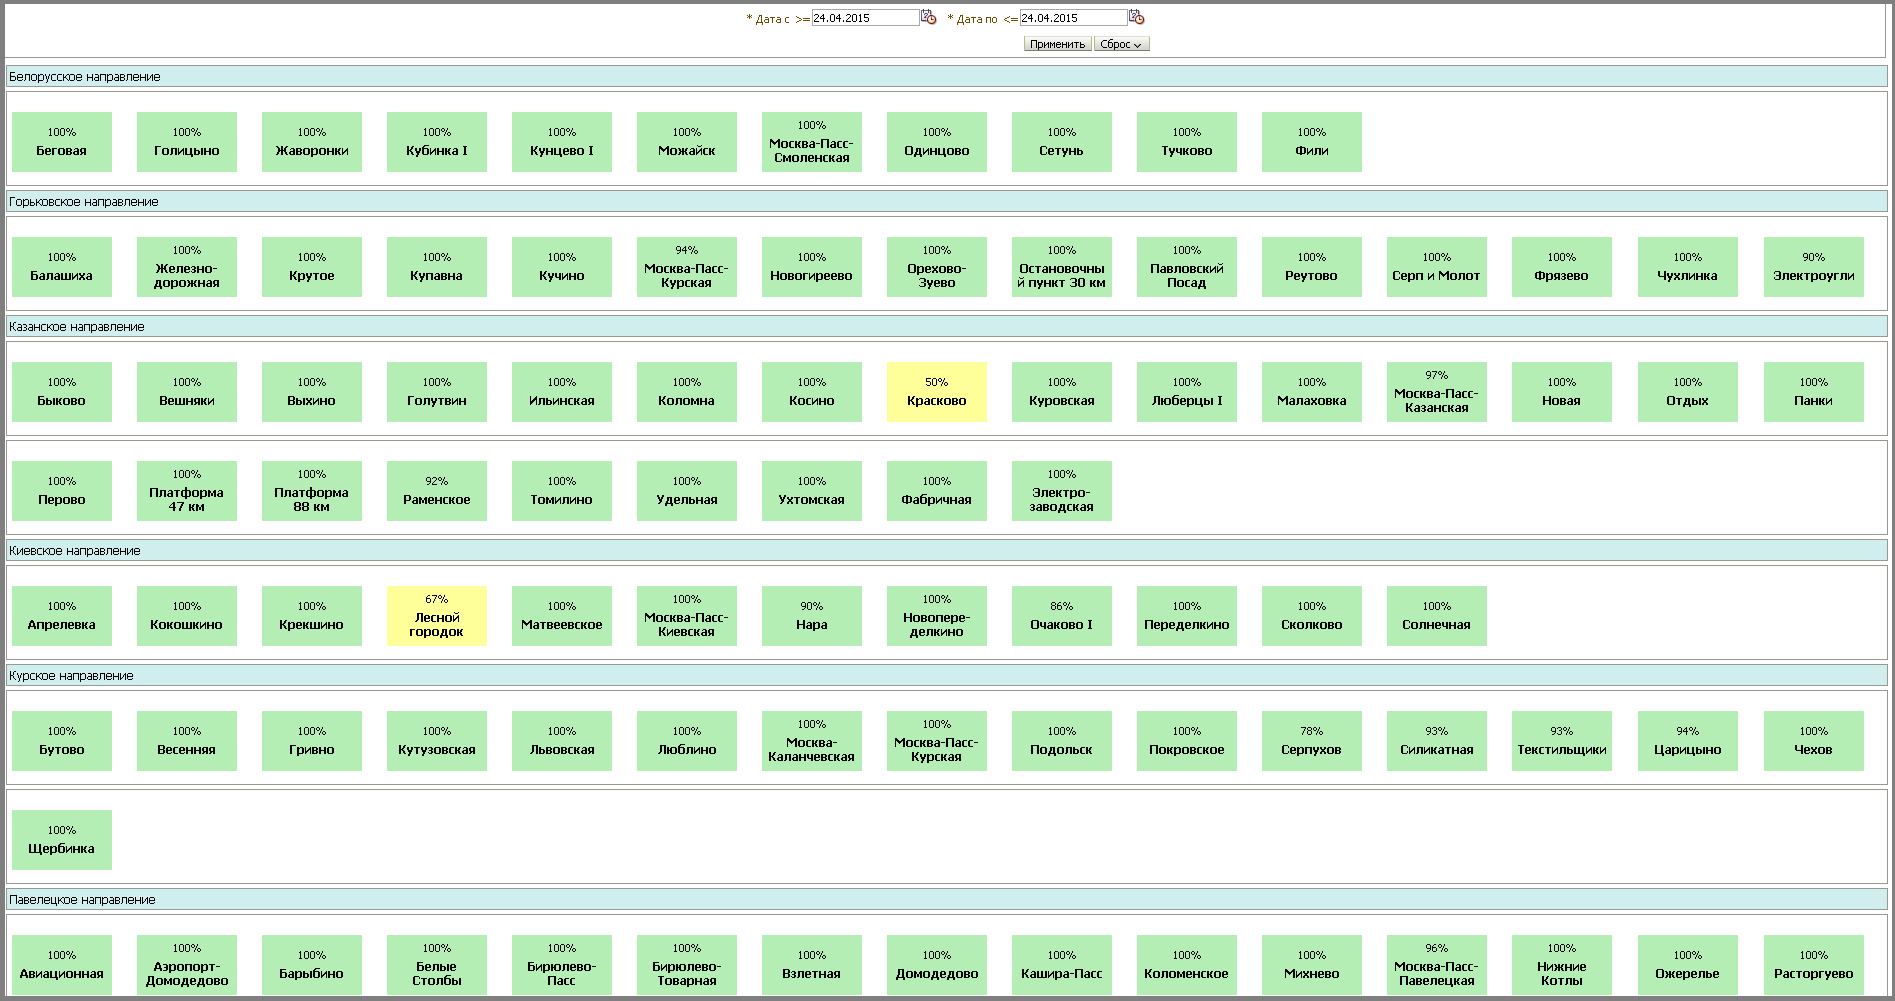Image resolution: width=1895 pixels, height=1001 pixels.
Task: Open the Балашиха station tile
Action: (x=62, y=267)
